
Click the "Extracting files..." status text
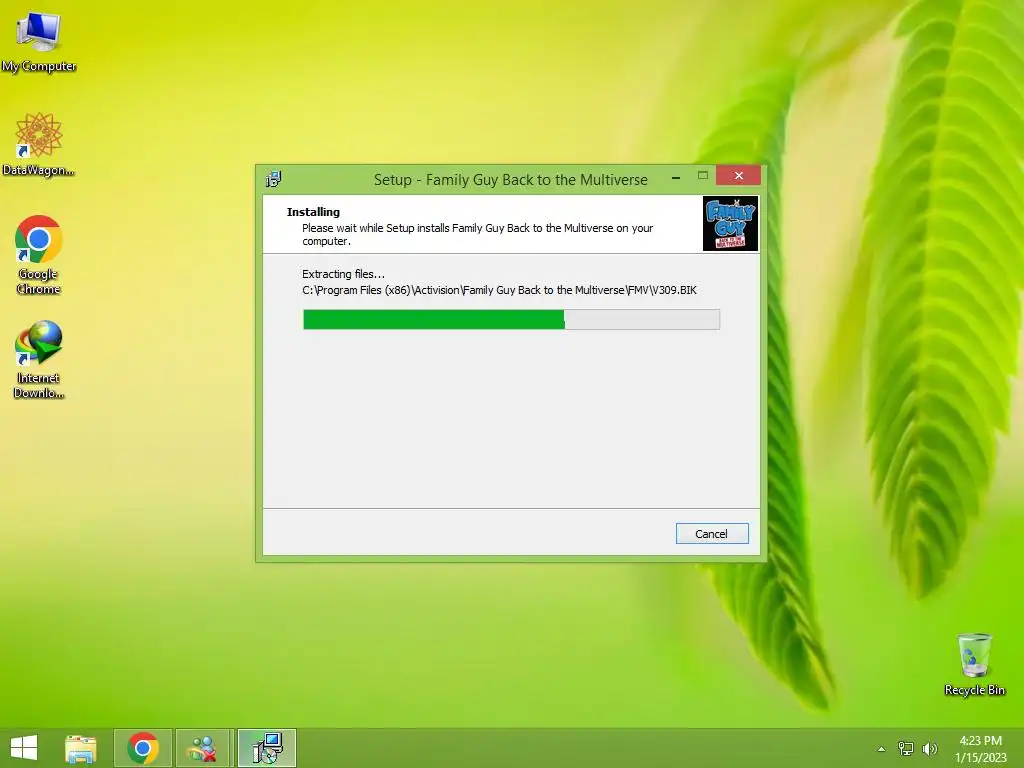coord(344,274)
